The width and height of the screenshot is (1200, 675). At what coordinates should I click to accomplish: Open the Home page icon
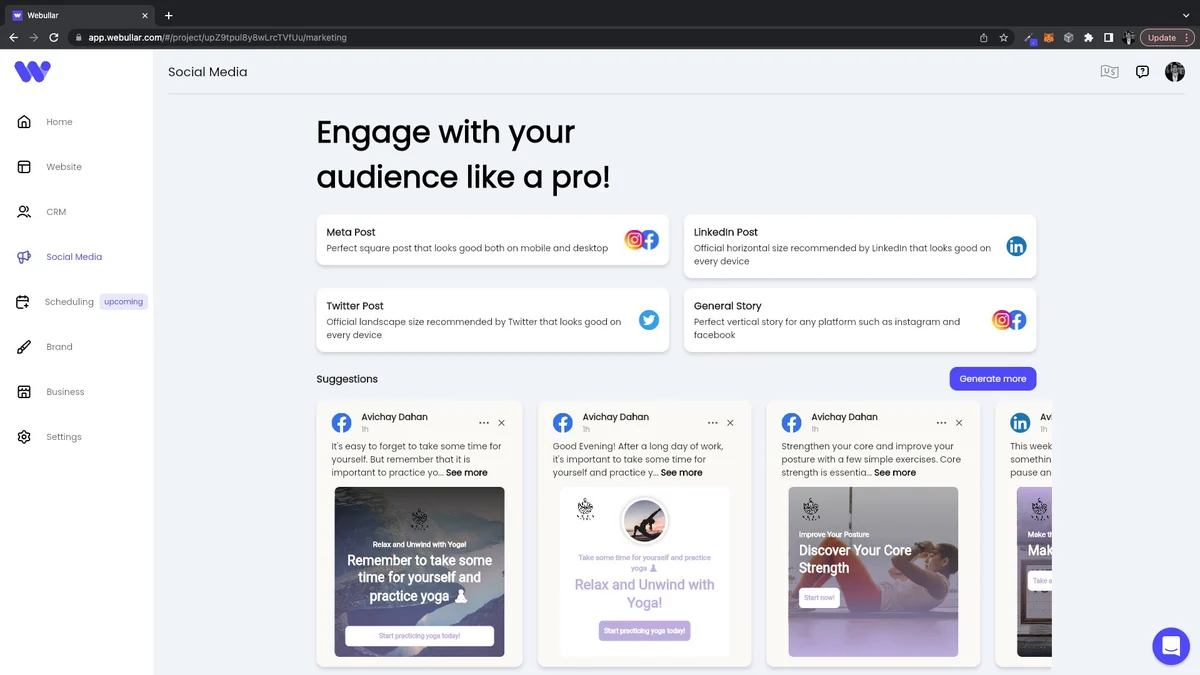click(24, 122)
